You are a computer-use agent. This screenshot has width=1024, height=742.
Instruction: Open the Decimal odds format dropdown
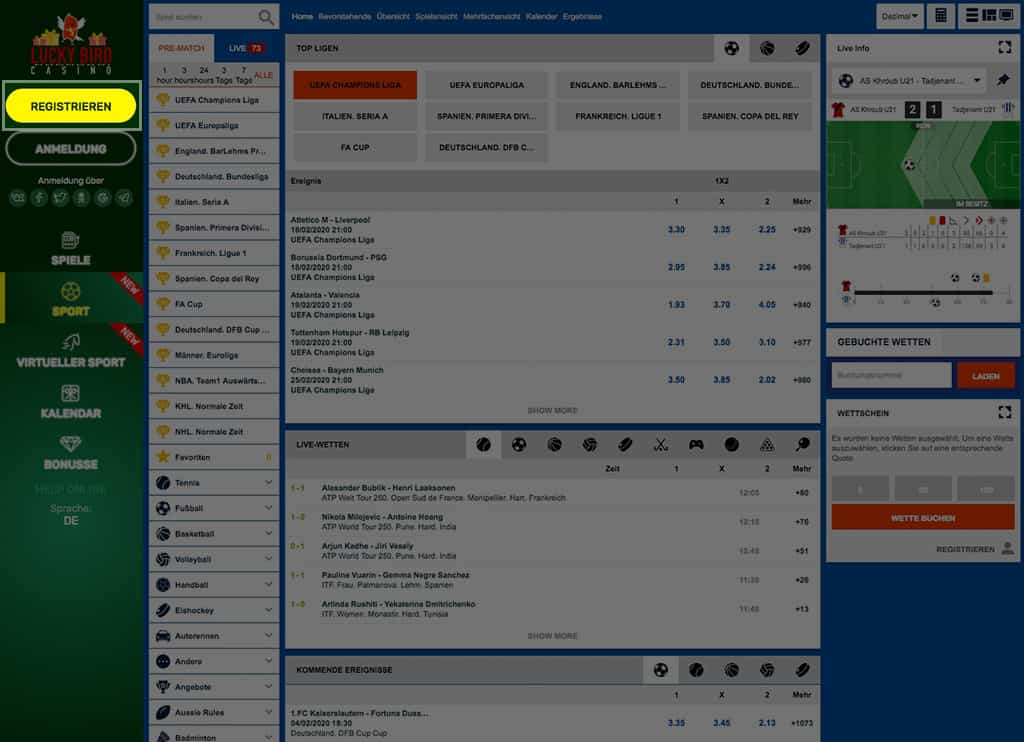899,16
